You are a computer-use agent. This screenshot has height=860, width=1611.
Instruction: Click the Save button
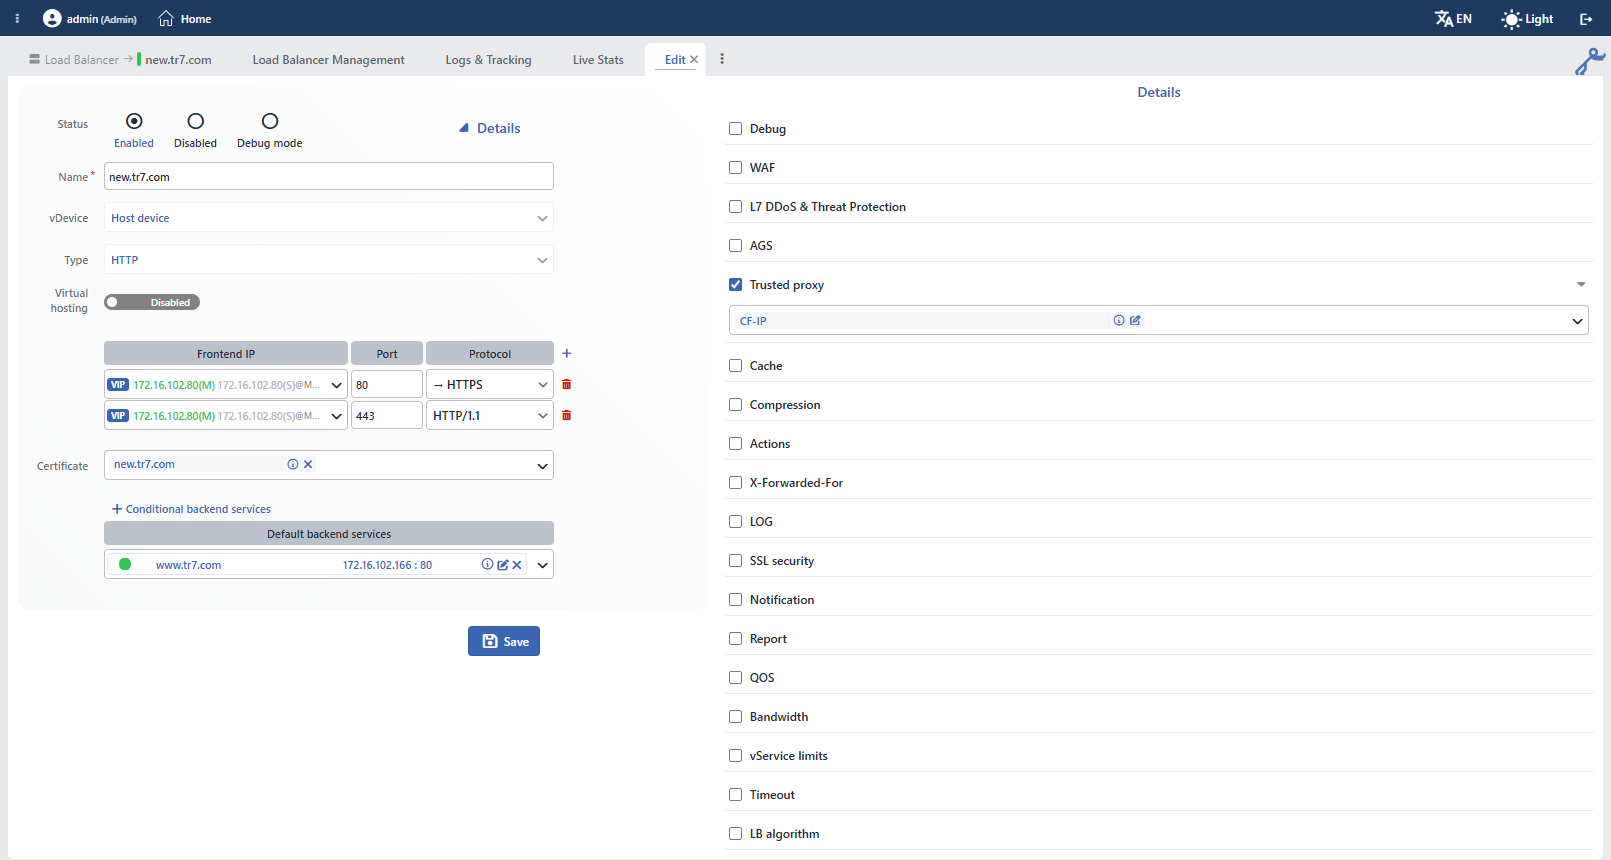[x=504, y=641]
